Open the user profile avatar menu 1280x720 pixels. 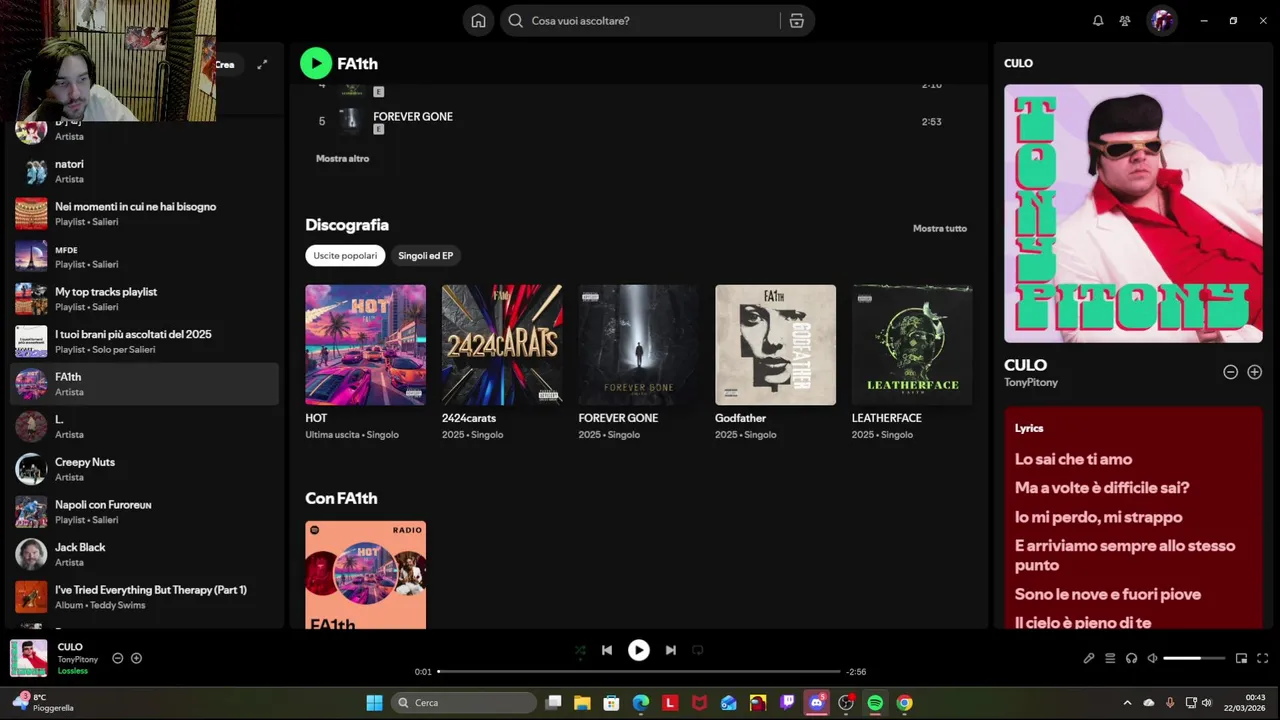pos(1161,21)
